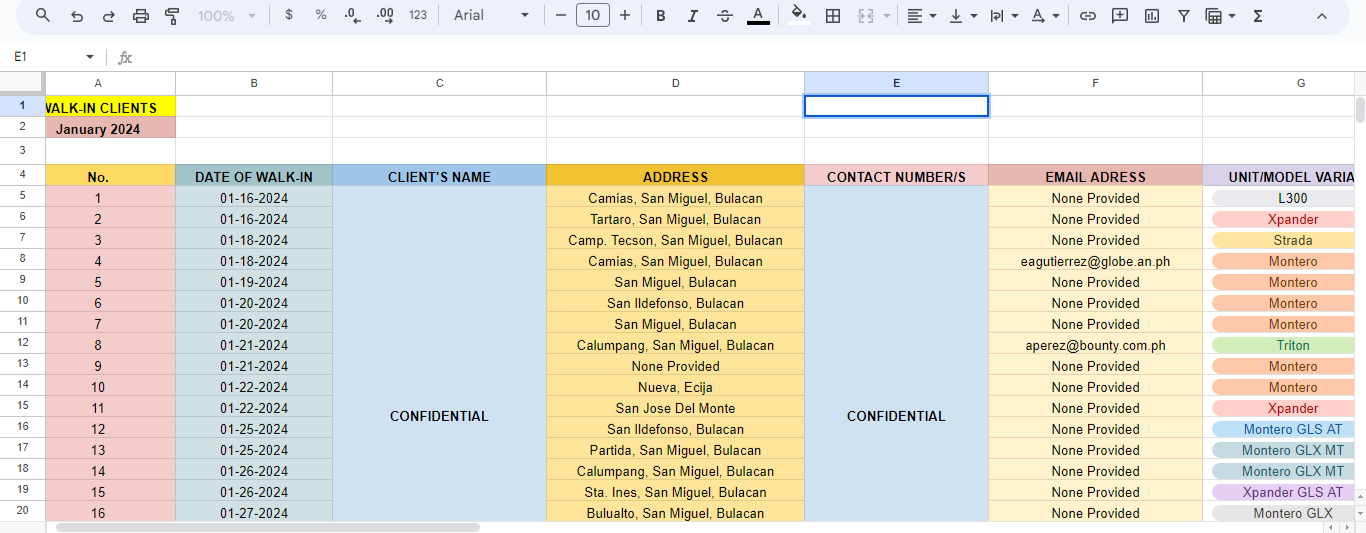This screenshot has width=1366, height=533.
Task: Open the Name Box dropdown arrow
Action: pos(90,57)
